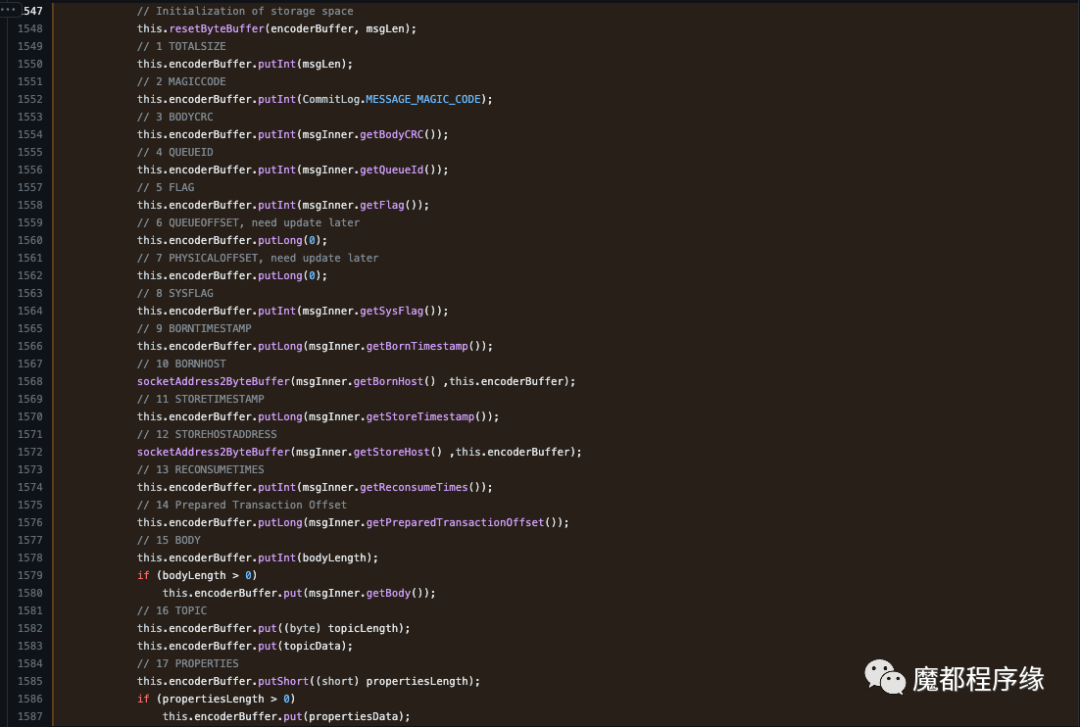Click the comment '// 15 BODY'

(x=169, y=540)
